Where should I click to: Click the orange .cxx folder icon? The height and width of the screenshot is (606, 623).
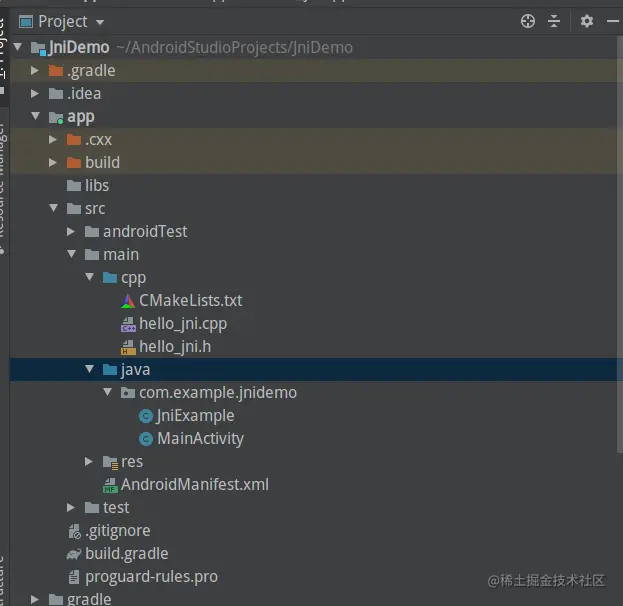tap(74, 139)
